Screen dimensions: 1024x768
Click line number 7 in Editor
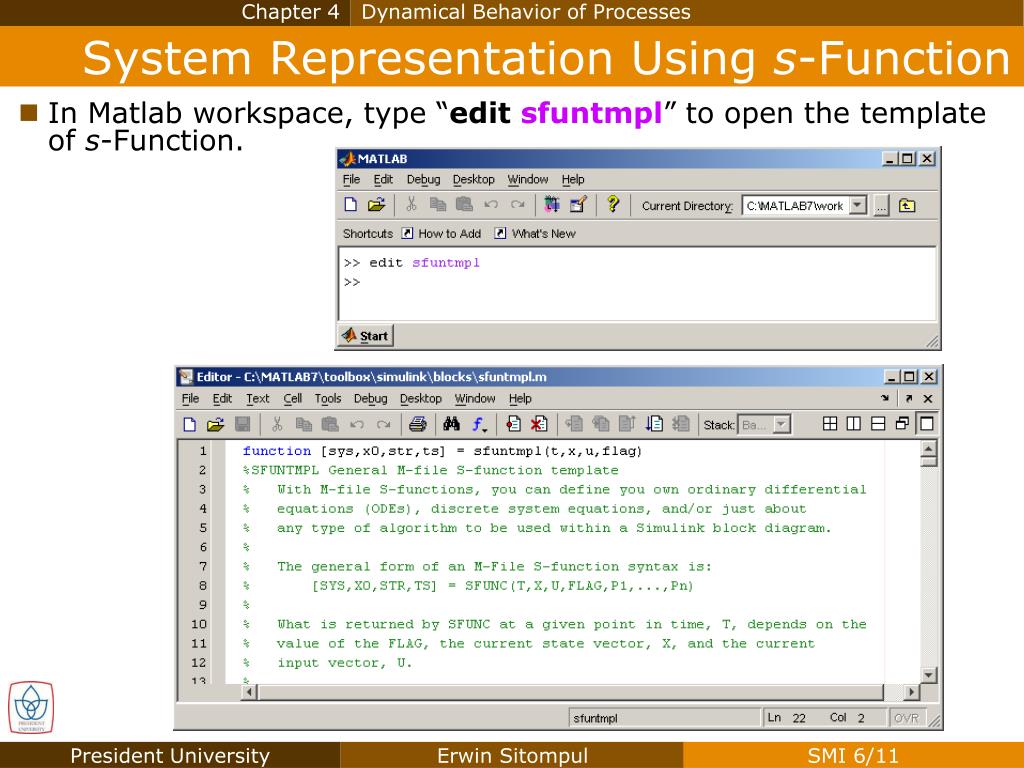pos(202,567)
